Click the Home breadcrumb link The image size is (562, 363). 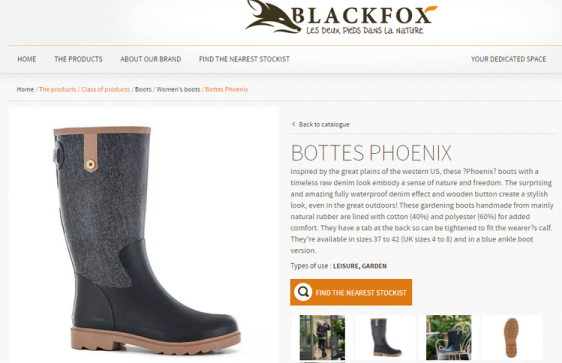(25, 89)
